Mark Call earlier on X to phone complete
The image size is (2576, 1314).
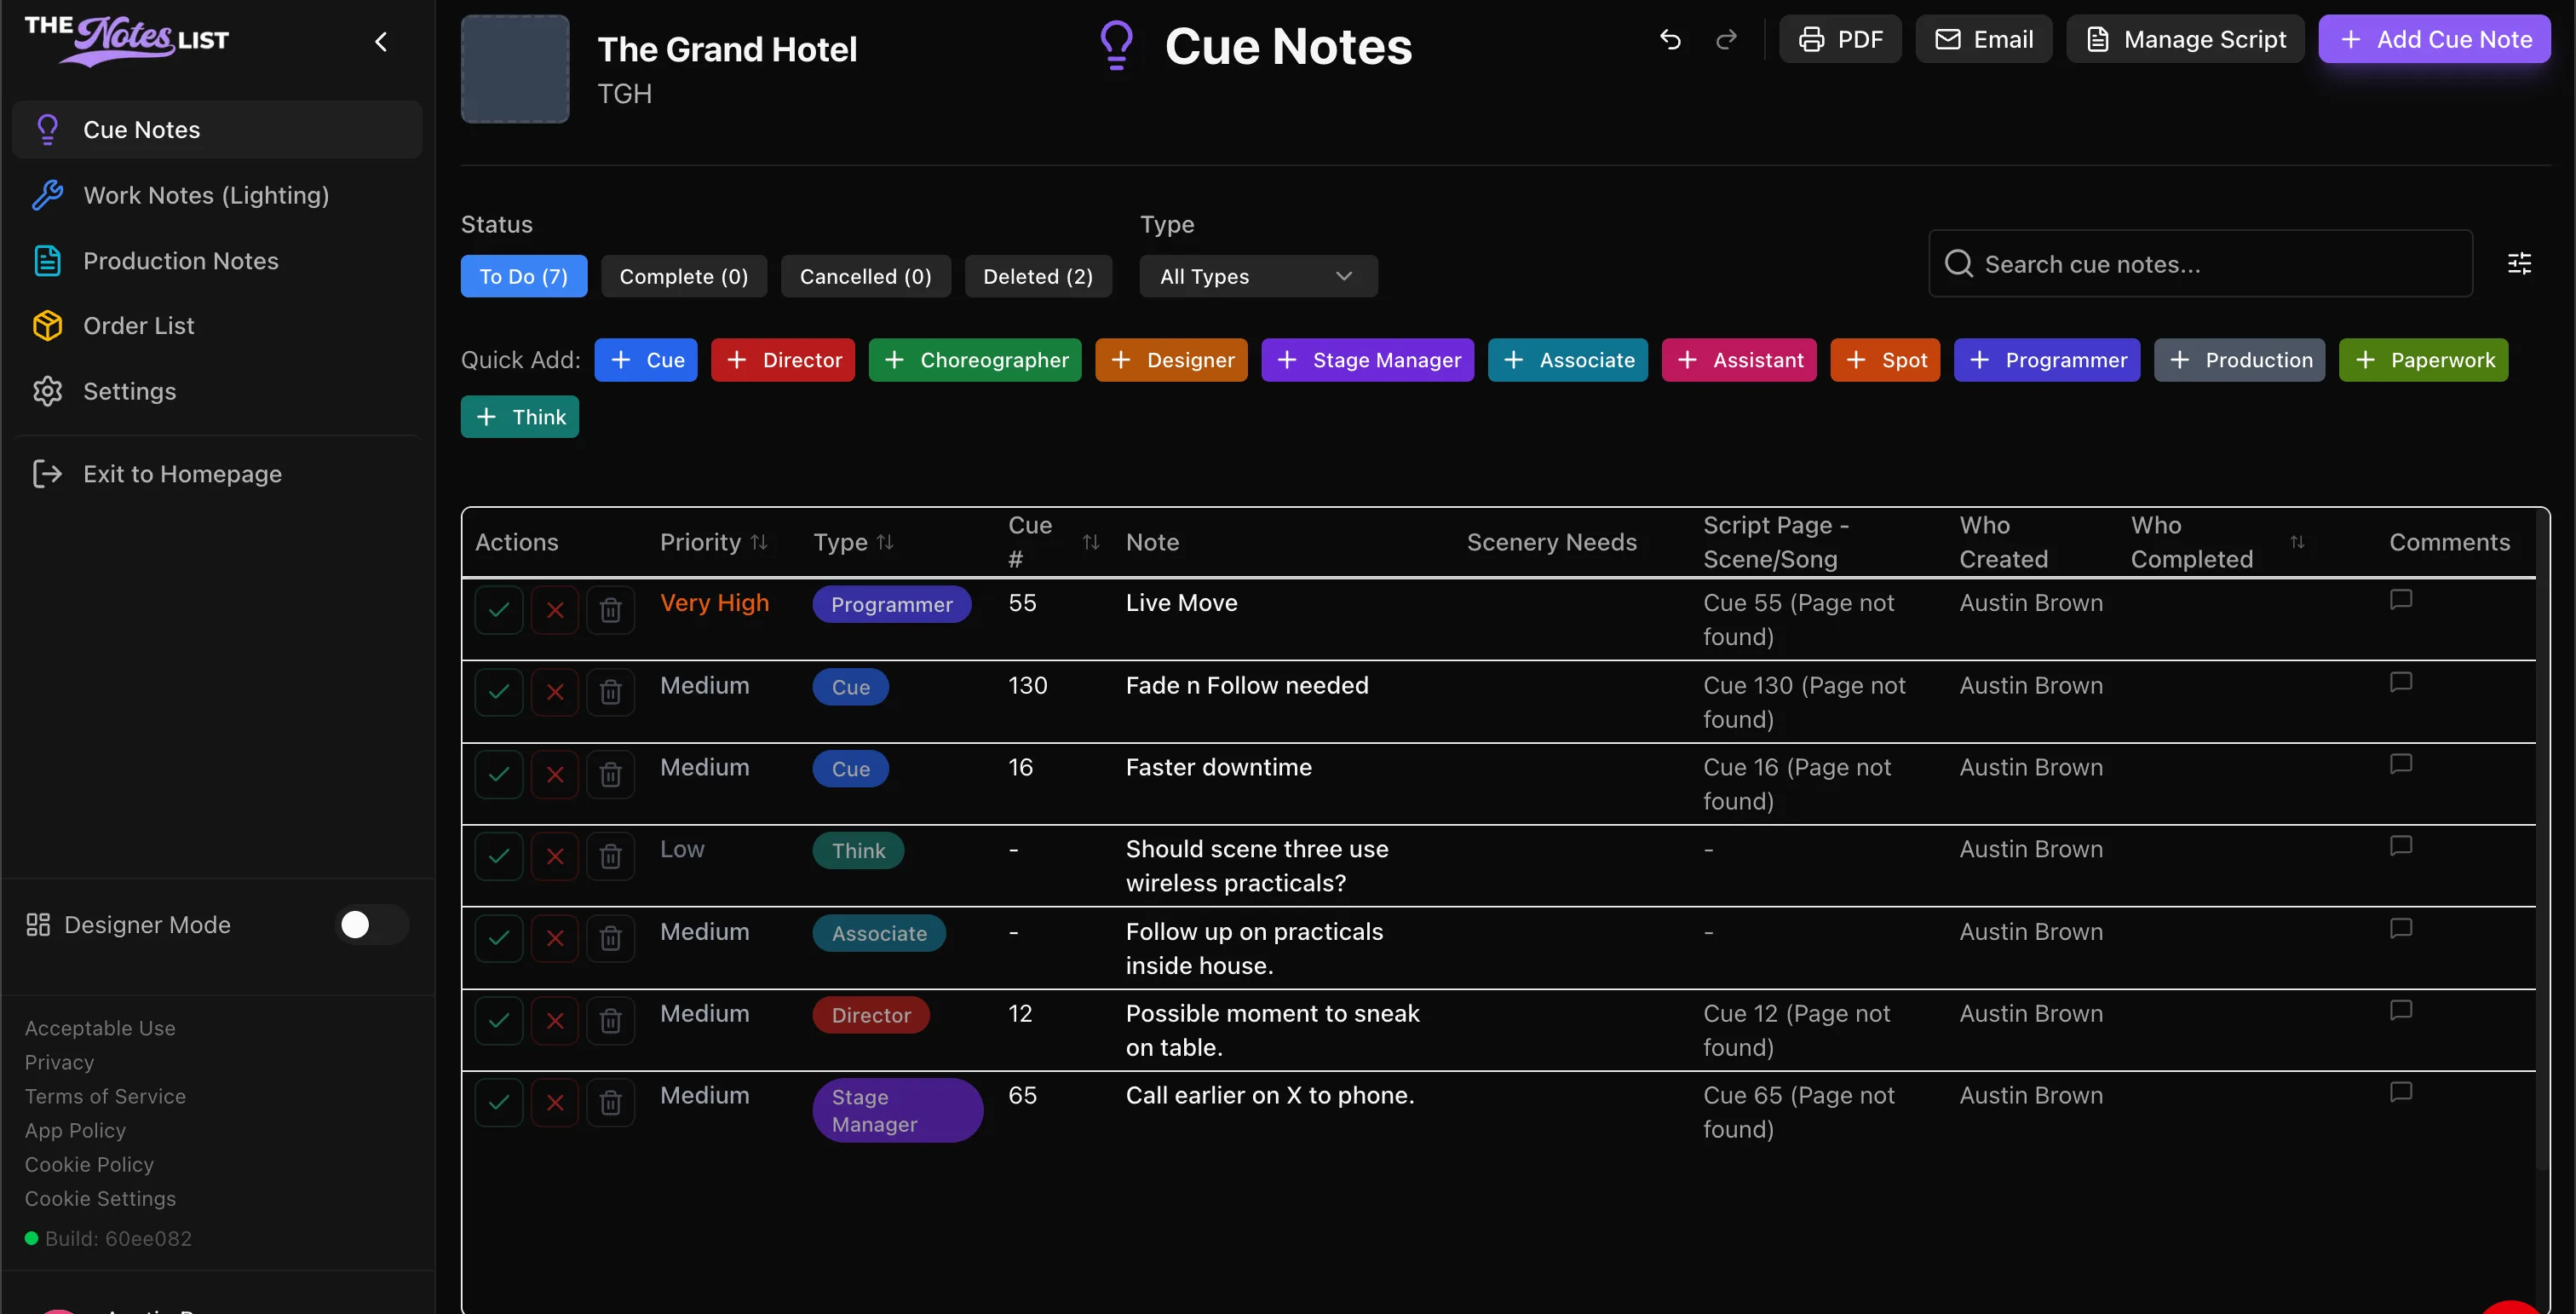point(499,1102)
